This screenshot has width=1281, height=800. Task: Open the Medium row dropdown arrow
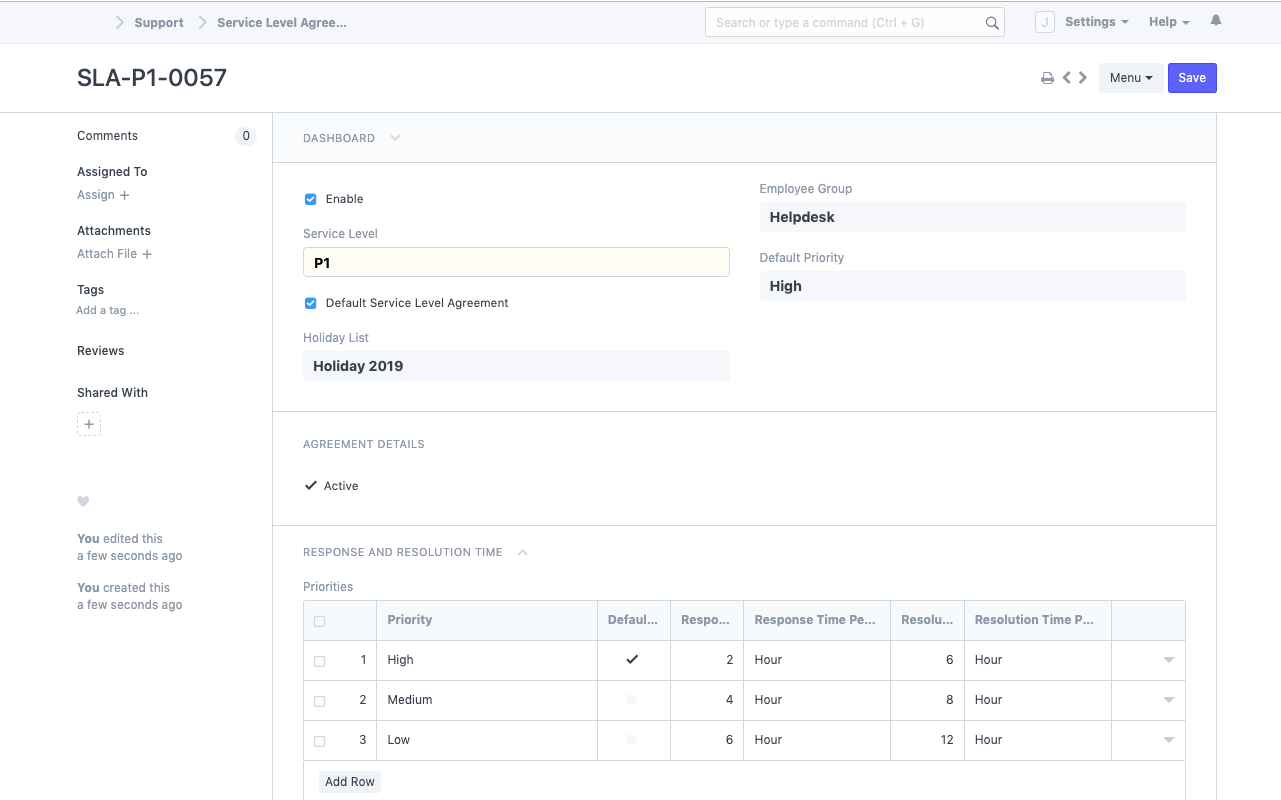[x=1168, y=700]
